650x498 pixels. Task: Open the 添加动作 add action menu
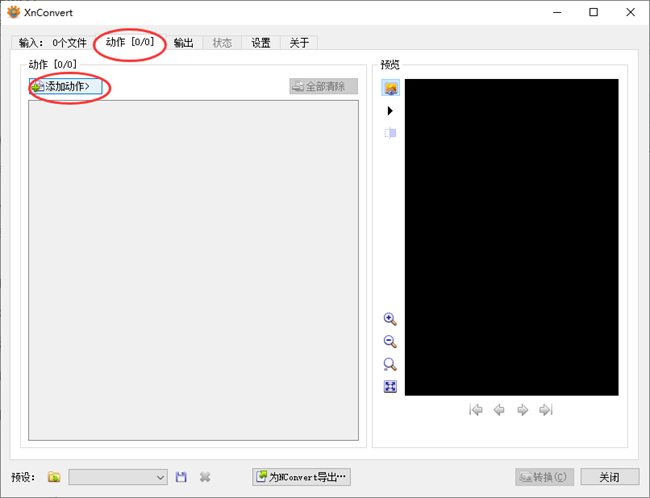[x=66, y=87]
